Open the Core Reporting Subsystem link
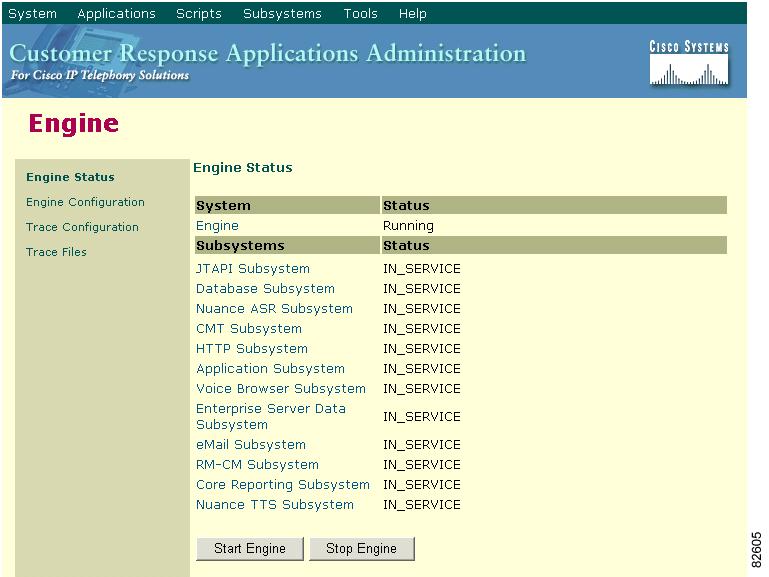Image resolution: width=769 pixels, height=577 pixels. pyautogui.click(x=282, y=485)
